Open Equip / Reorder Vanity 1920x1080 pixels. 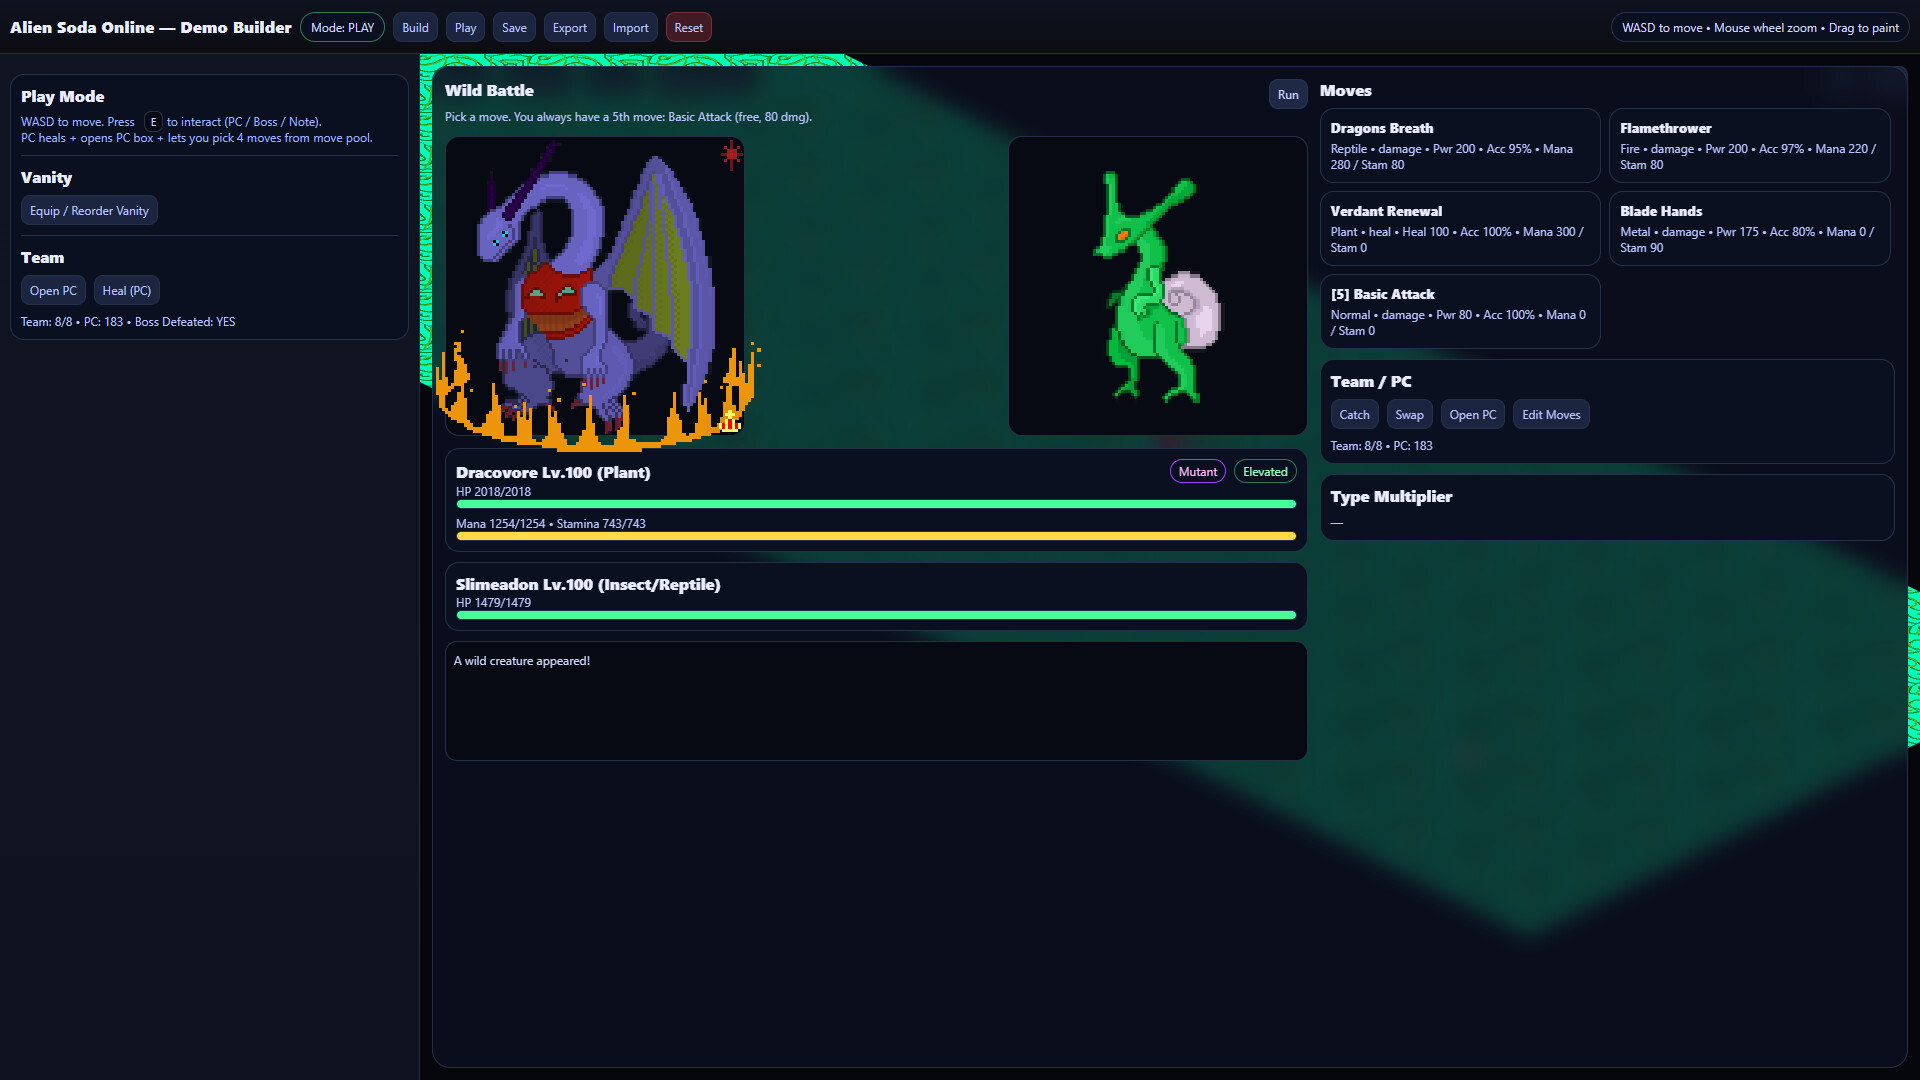(89, 210)
